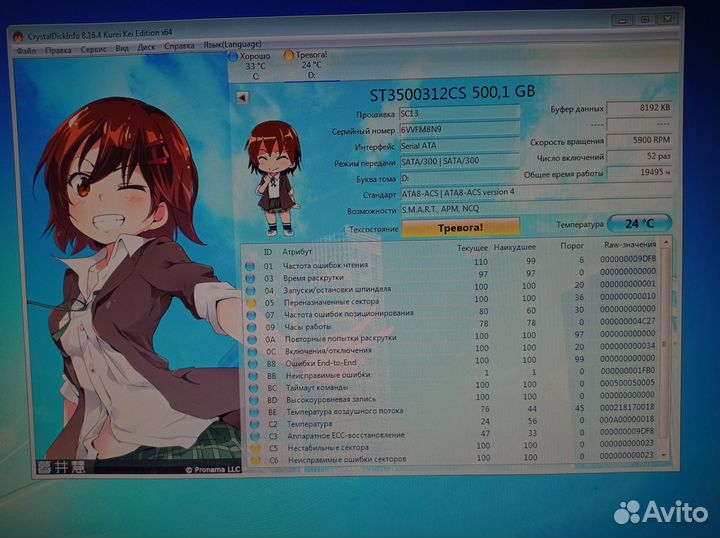Select raw value 000000009DF8 in row 01
Image resolution: width=720 pixels, height=538 pixels.
tap(628, 259)
